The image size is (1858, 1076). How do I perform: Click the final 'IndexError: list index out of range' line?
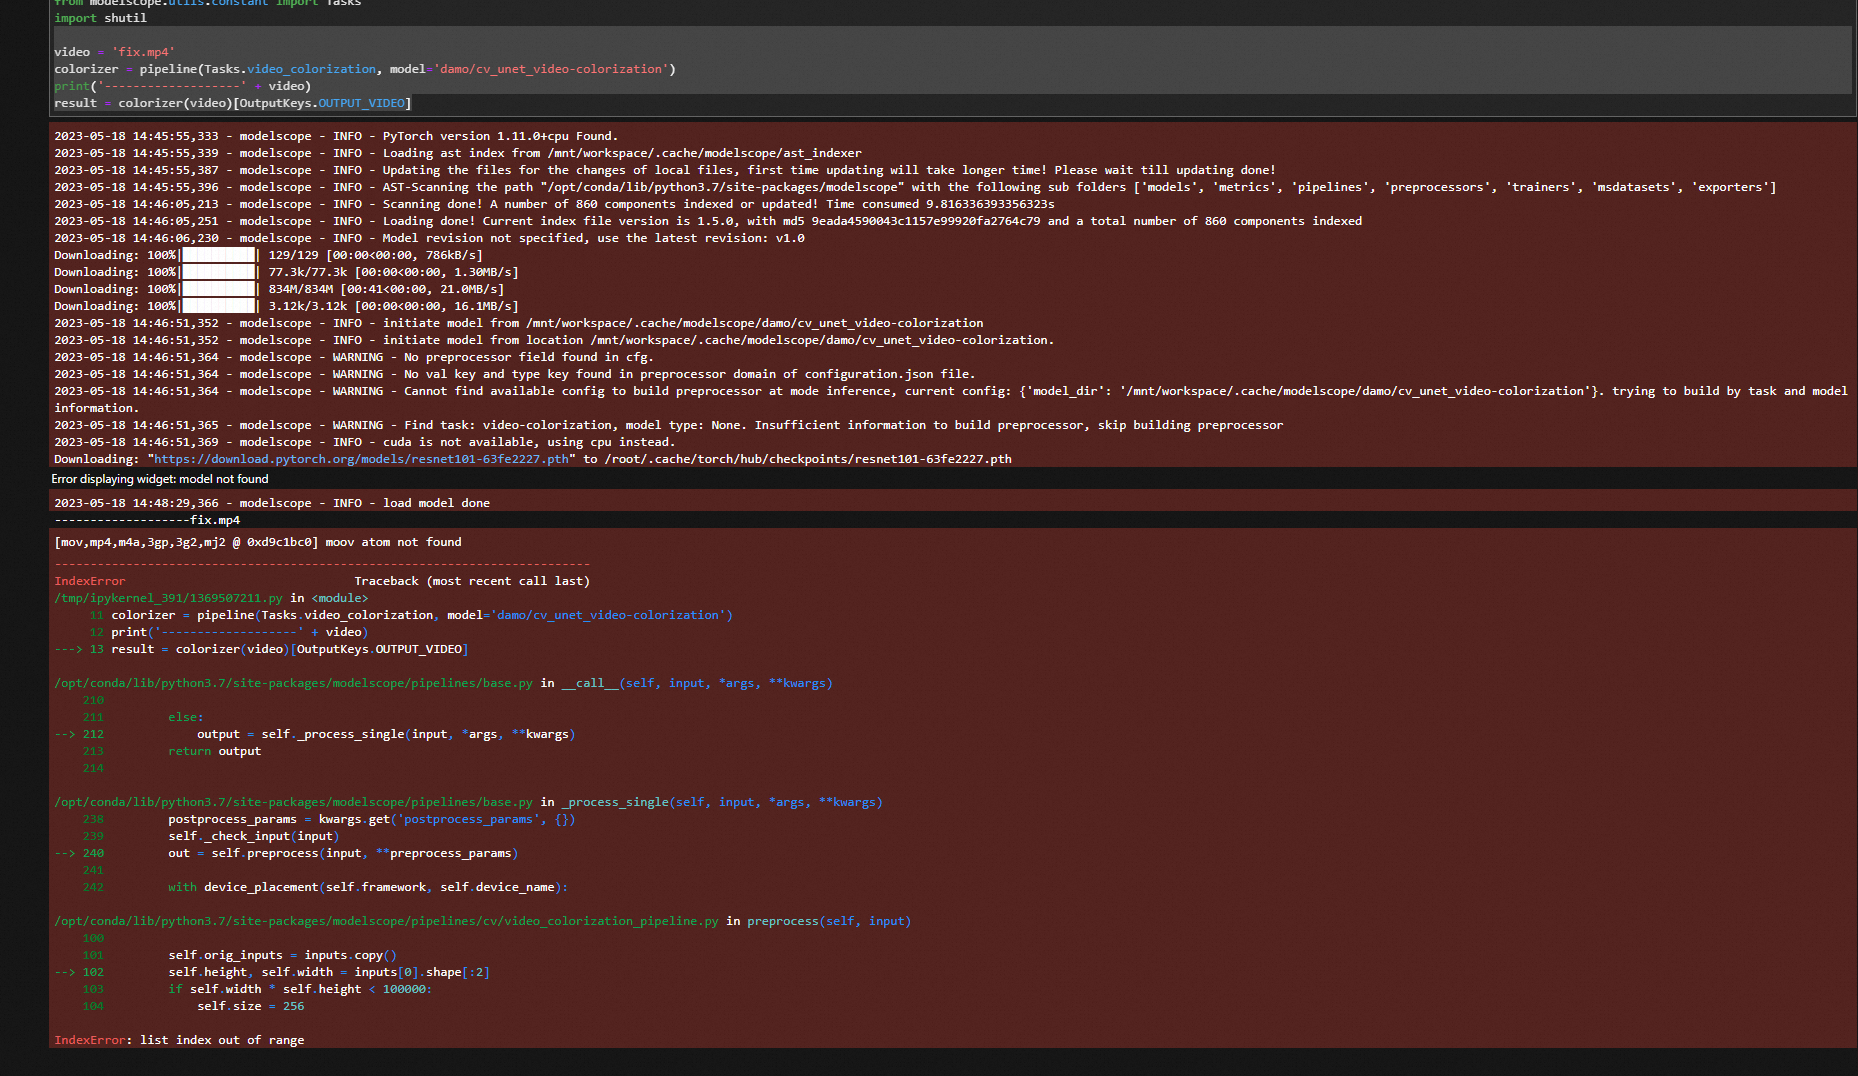pos(179,1040)
